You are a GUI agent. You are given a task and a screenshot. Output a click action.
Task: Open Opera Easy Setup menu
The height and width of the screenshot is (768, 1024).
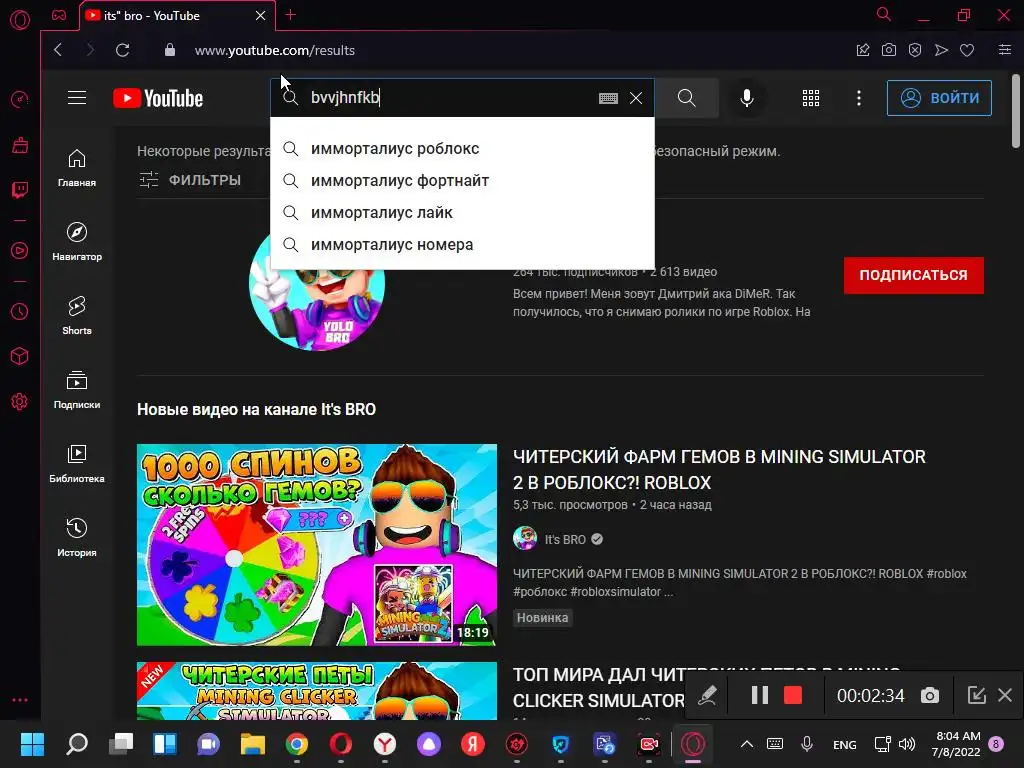[1005, 50]
